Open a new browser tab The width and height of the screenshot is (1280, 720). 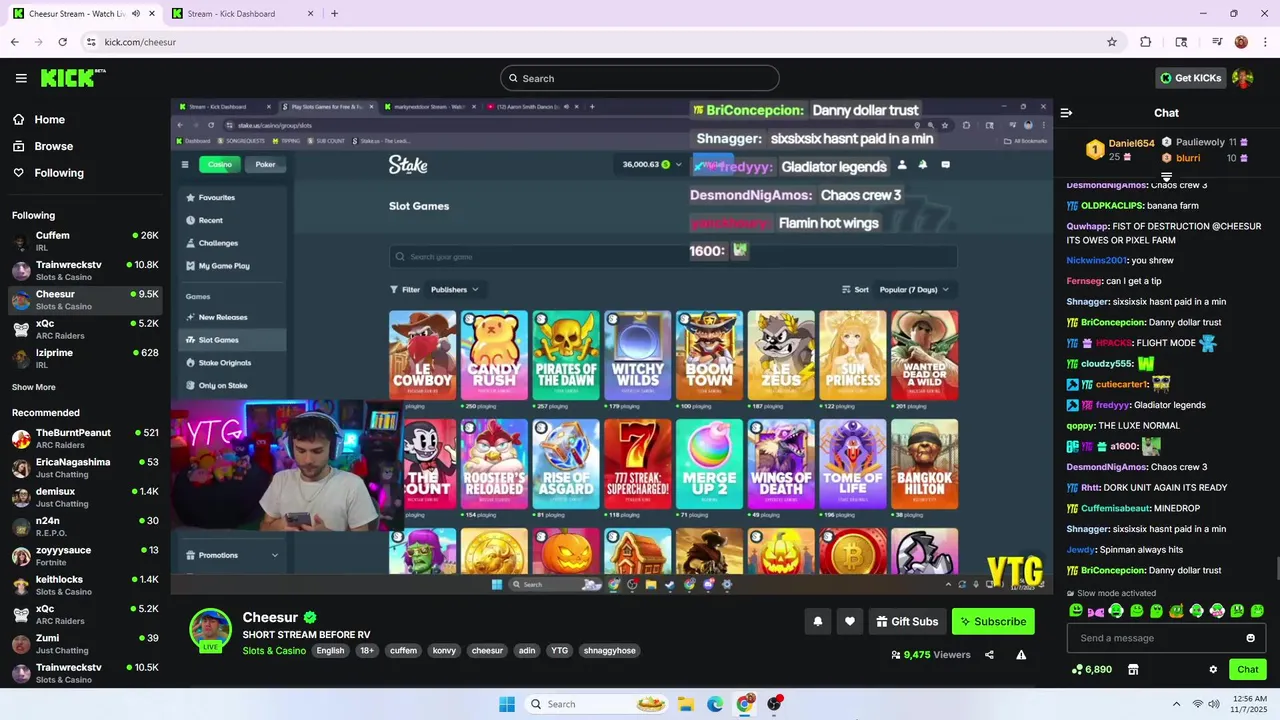tap(334, 14)
